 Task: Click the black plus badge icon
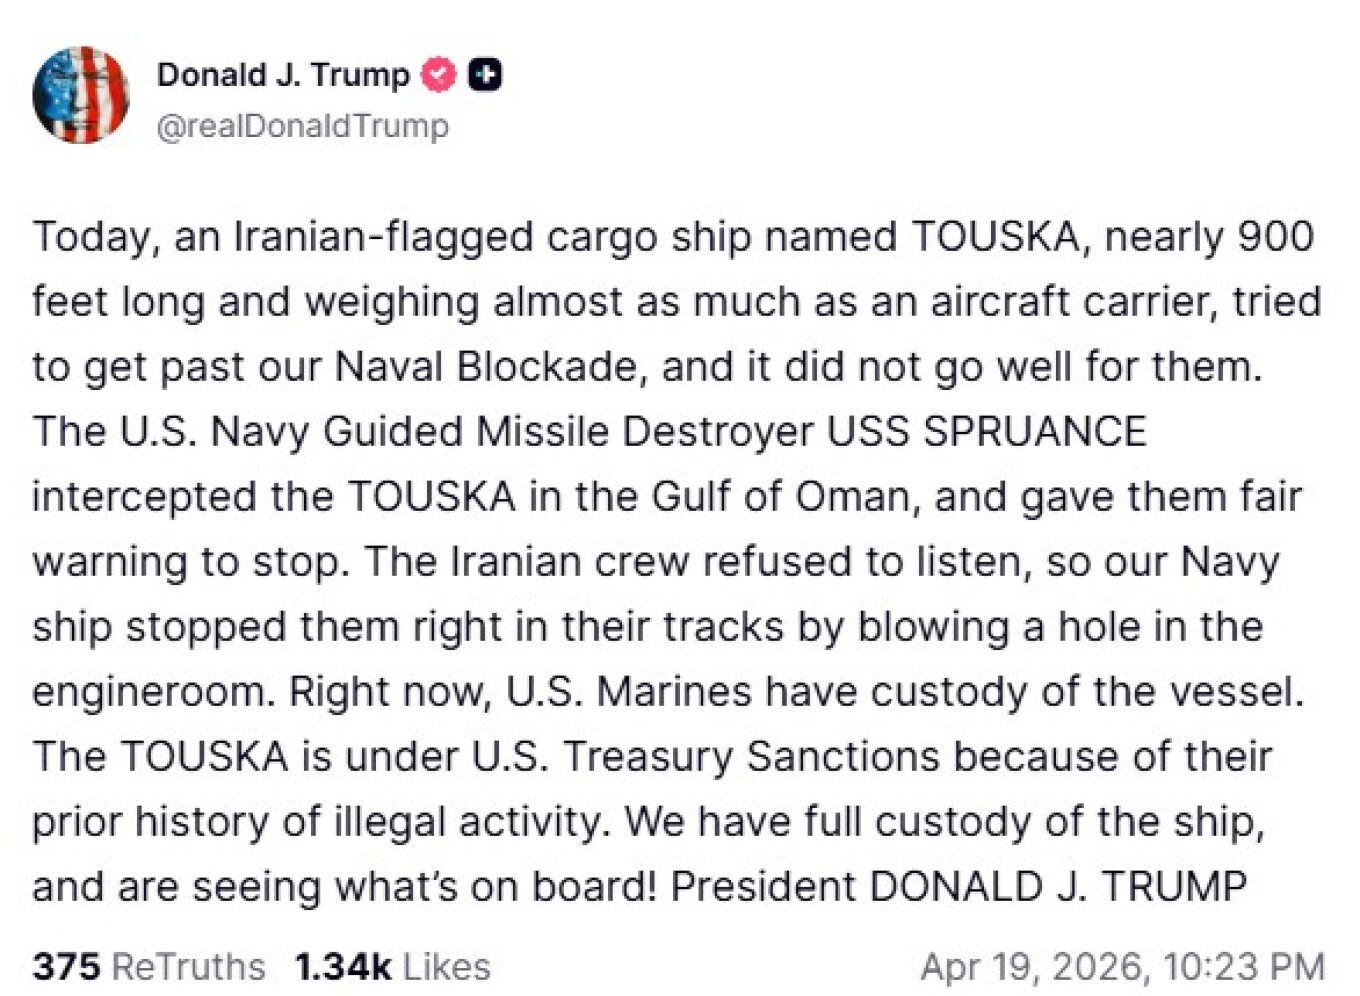485,75
